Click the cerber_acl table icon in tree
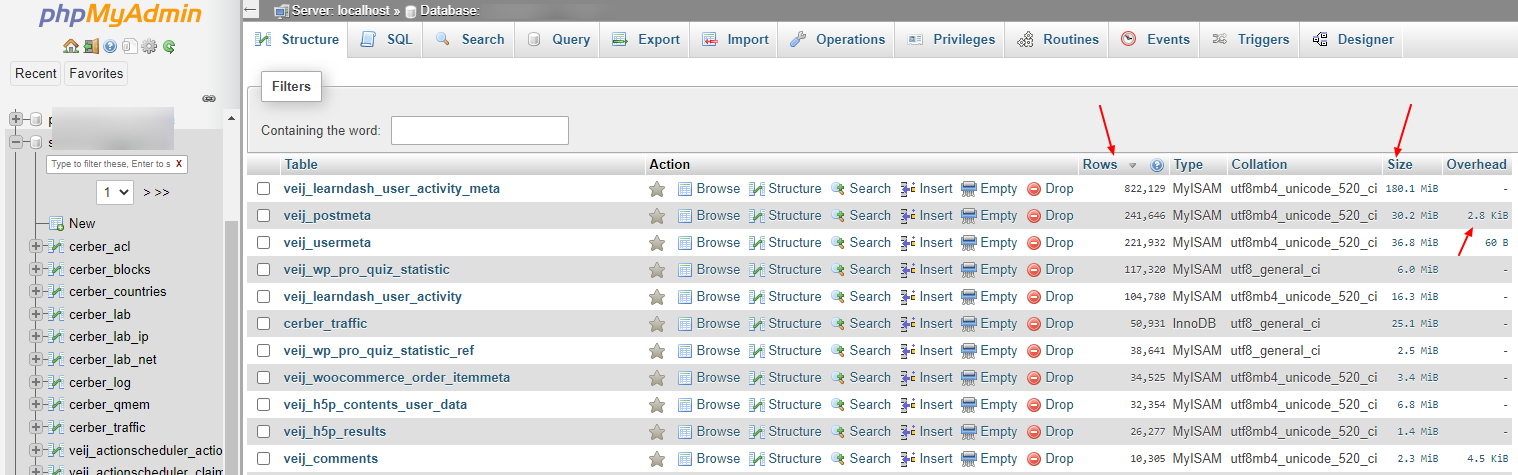 [x=58, y=246]
